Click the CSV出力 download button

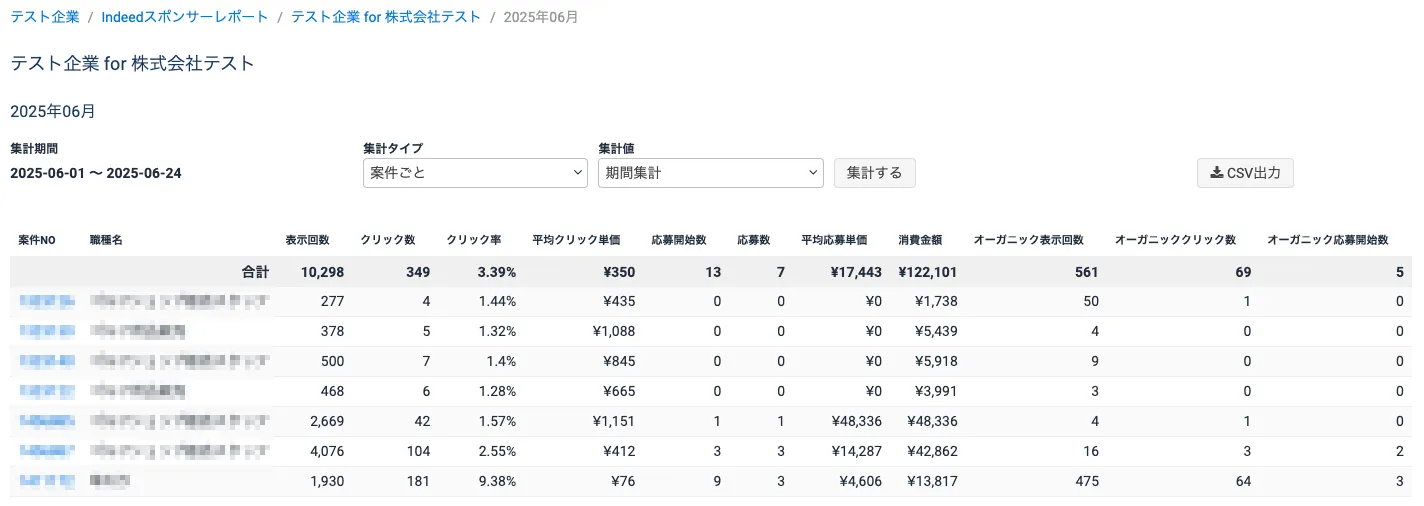[x=1245, y=173]
